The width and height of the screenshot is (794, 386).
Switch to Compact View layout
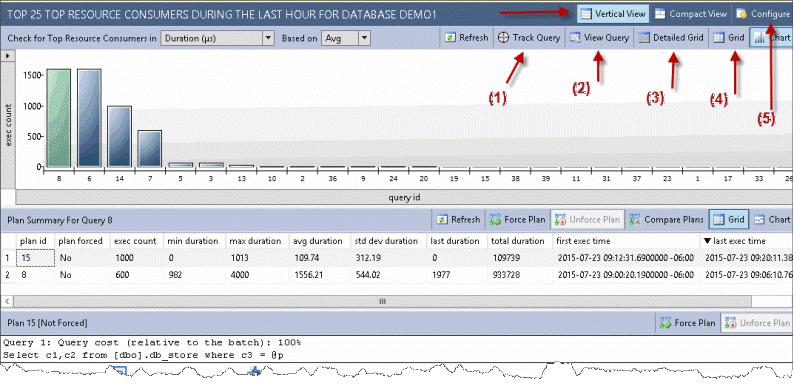[691, 14]
